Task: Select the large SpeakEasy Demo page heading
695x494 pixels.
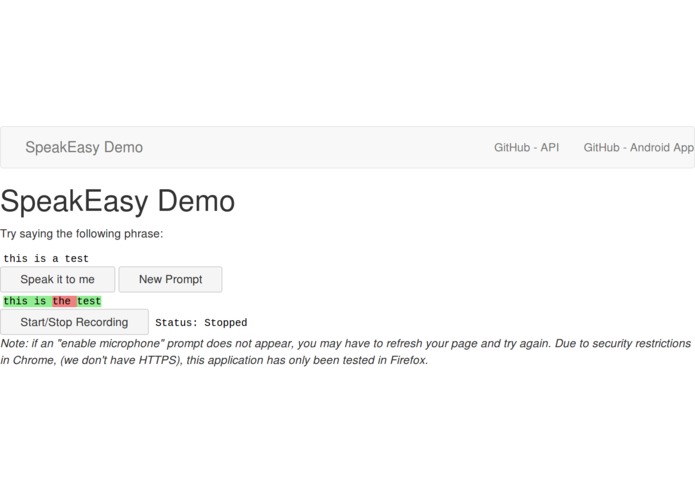Action: click(117, 202)
